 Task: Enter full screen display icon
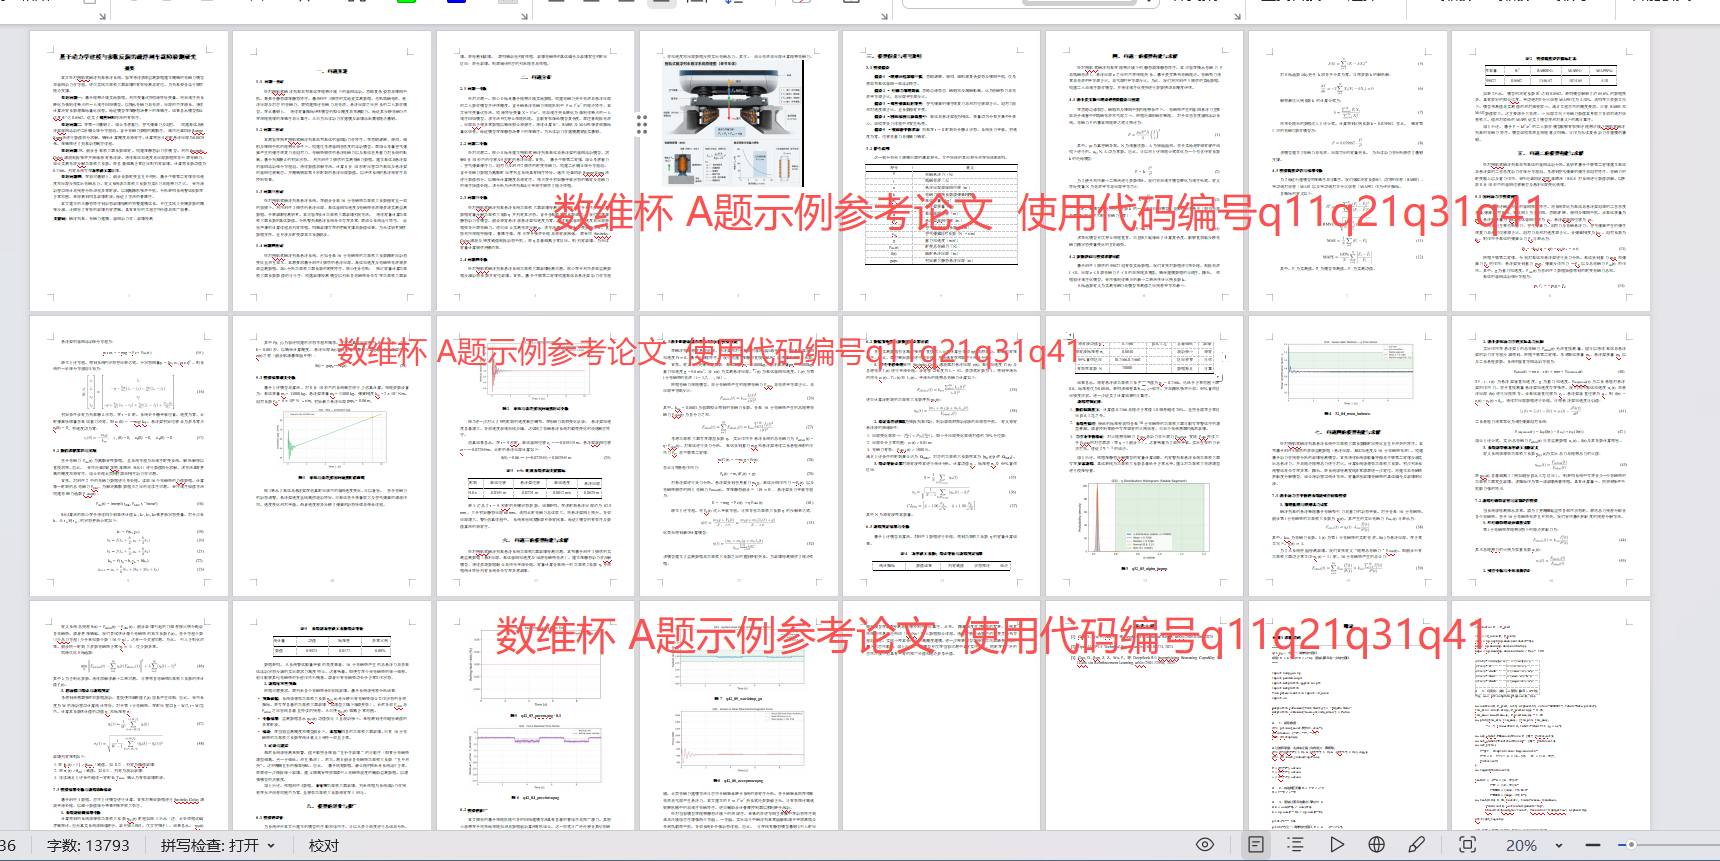coord(1467,845)
